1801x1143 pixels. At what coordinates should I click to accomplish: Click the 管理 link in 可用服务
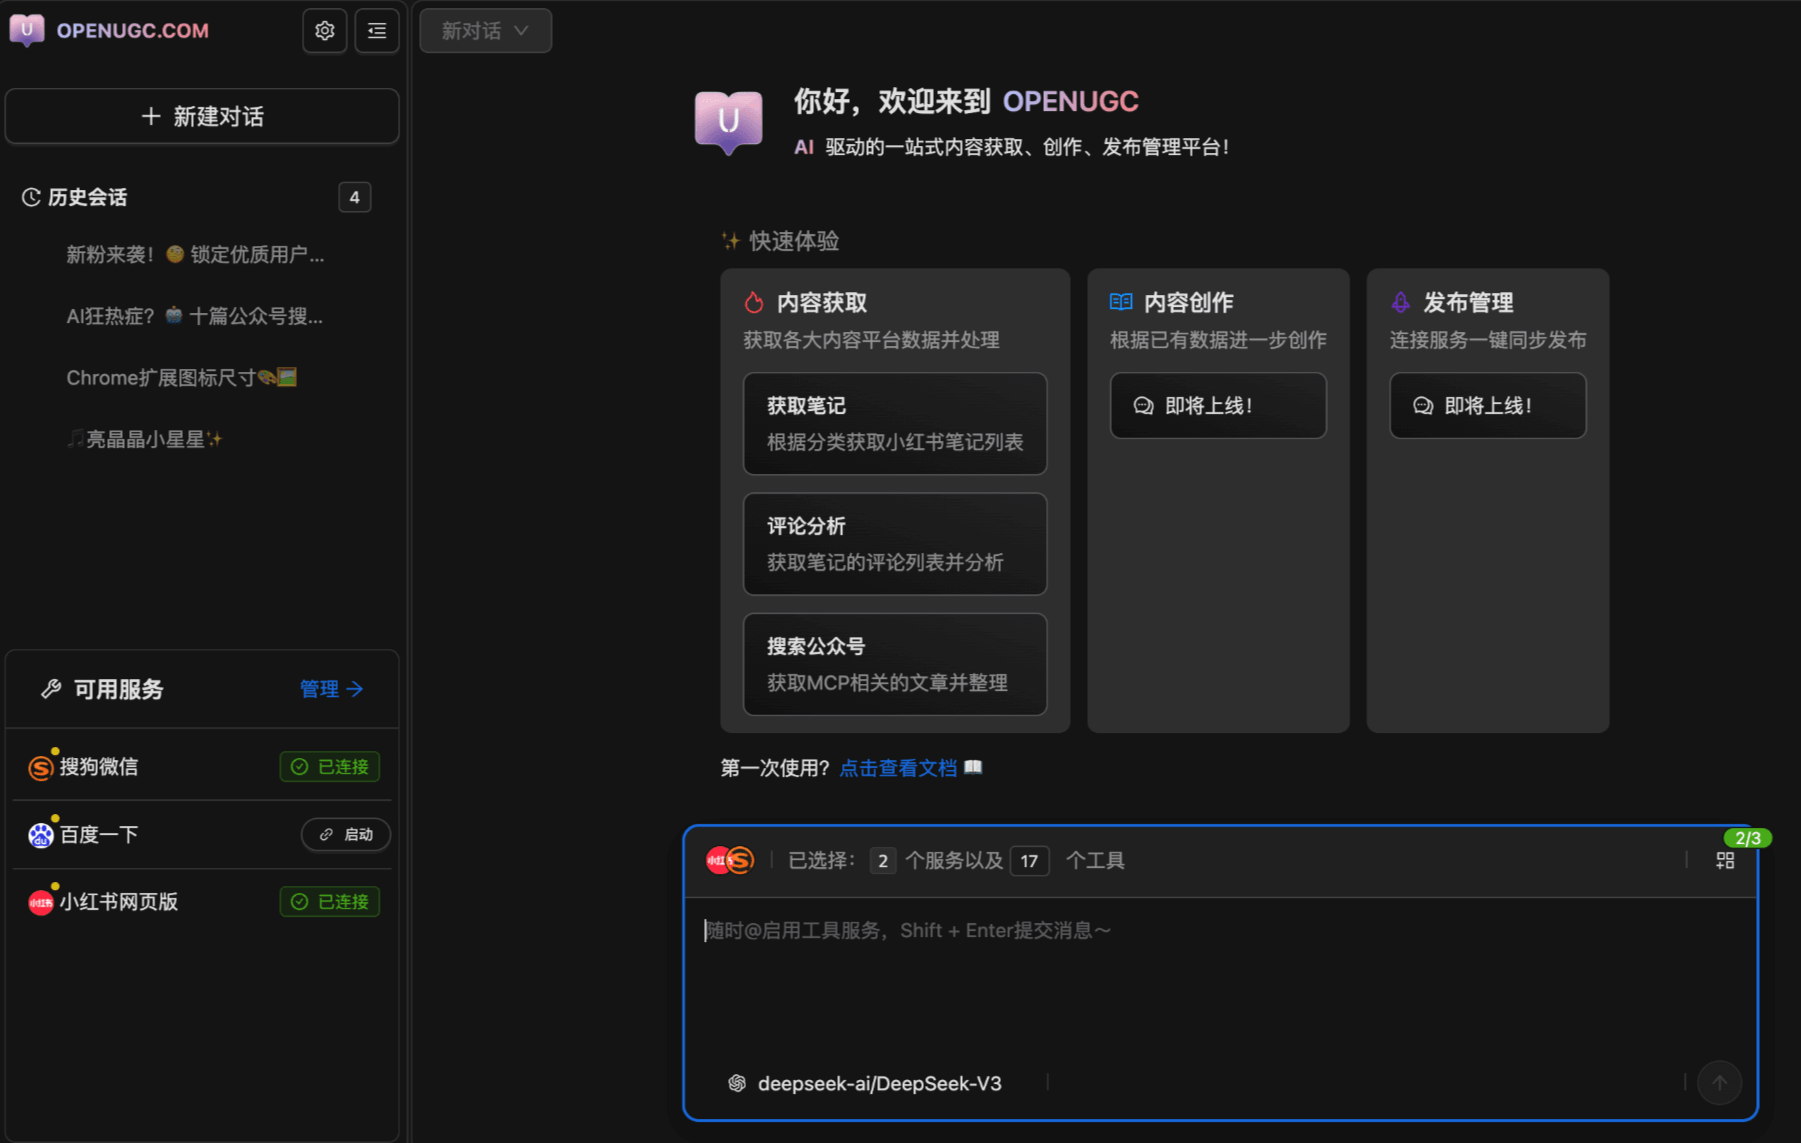tap(331, 689)
